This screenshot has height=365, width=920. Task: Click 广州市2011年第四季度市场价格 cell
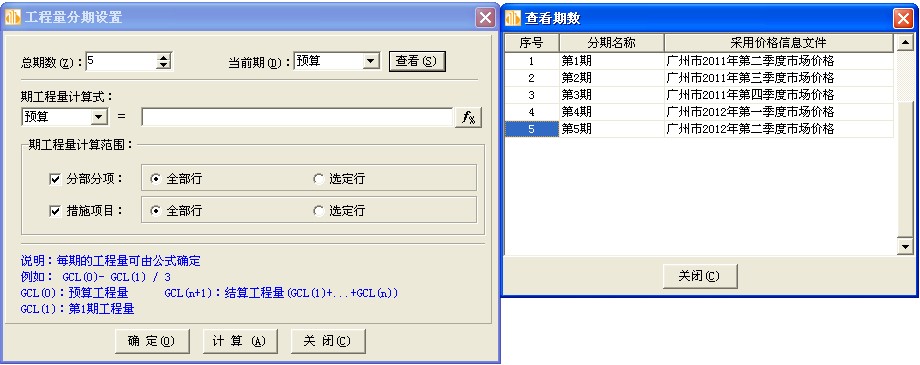click(x=779, y=95)
